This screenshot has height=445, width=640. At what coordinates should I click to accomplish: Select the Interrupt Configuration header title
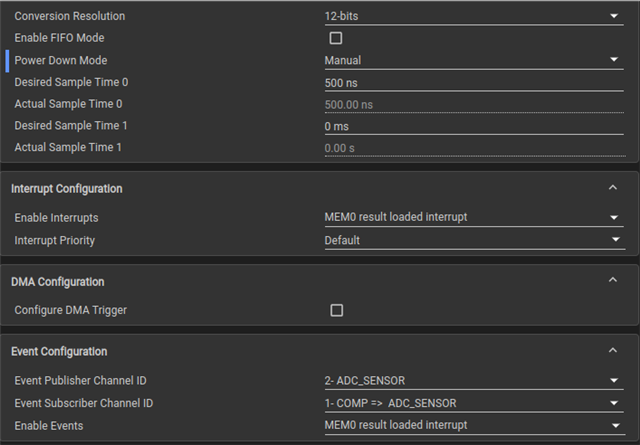pyautogui.click(x=67, y=189)
